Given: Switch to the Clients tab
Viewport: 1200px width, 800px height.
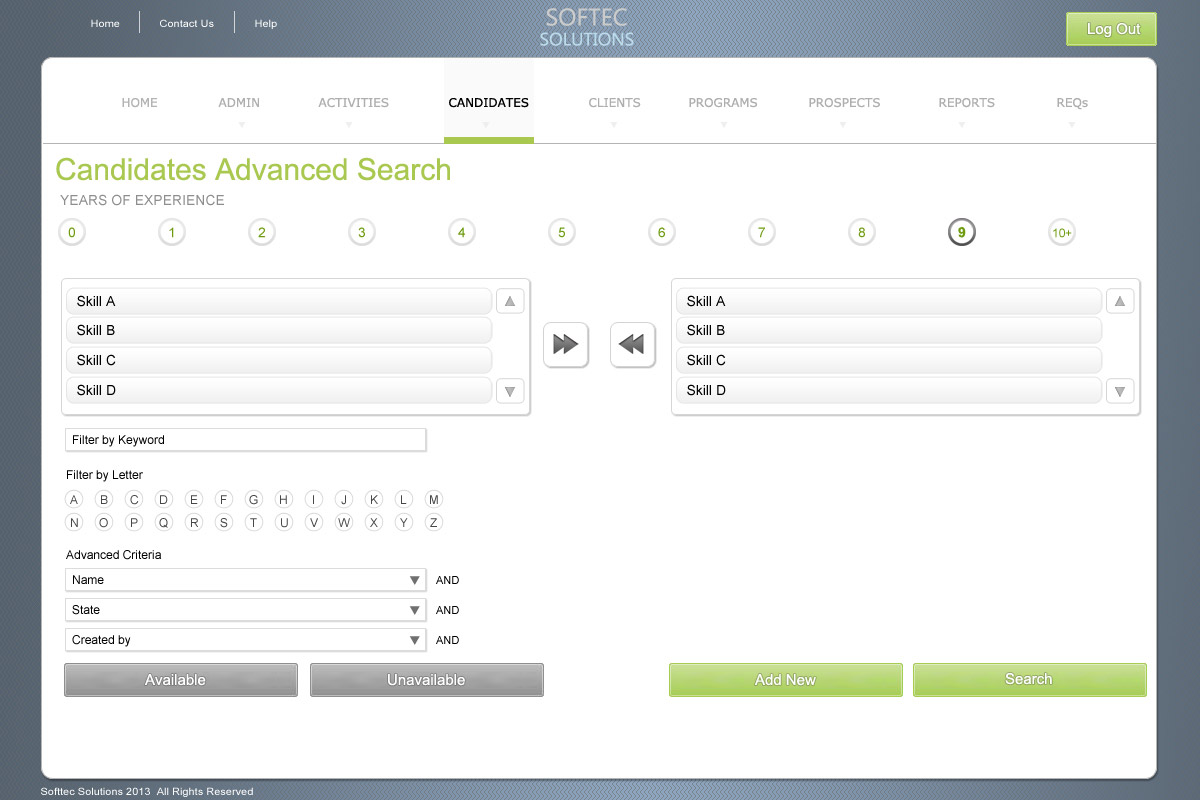Looking at the screenshot, I should click(614, 103).
